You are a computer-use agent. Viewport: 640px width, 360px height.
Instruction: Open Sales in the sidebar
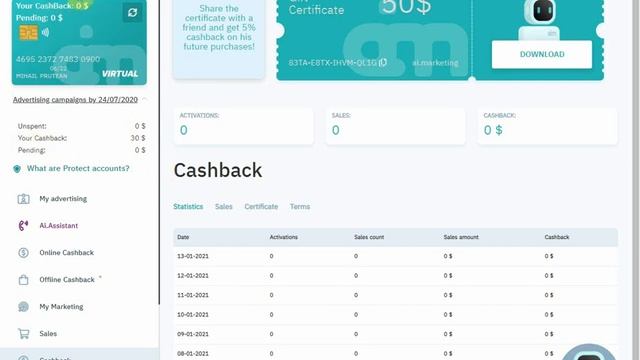(48, 333)
